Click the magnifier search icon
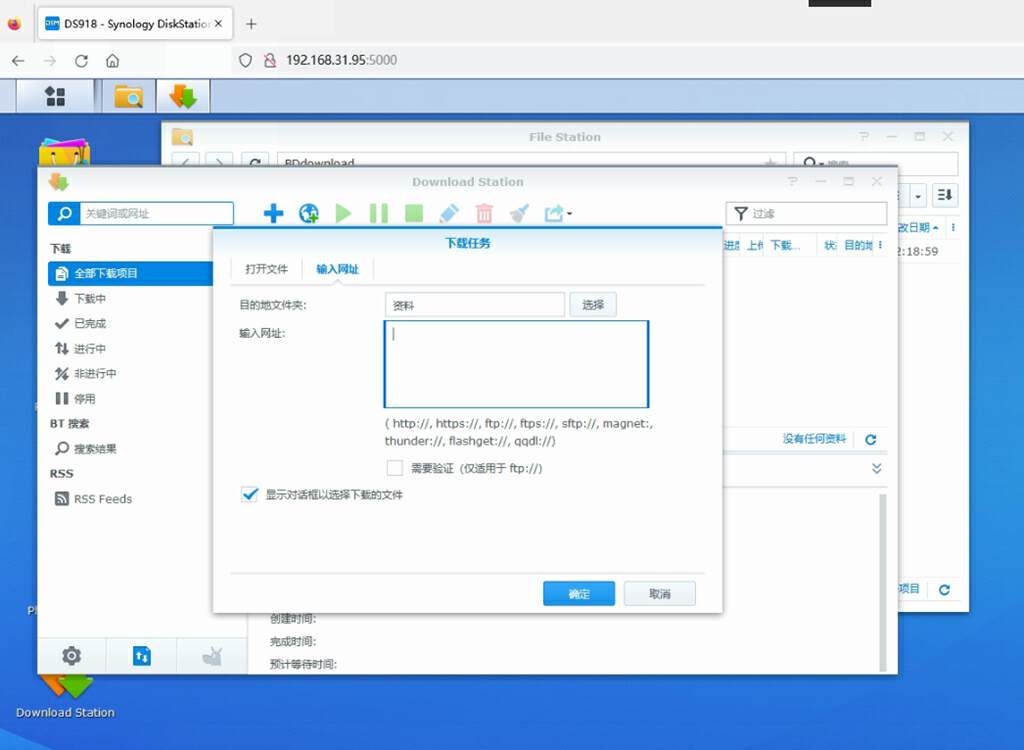 point(64,214)
